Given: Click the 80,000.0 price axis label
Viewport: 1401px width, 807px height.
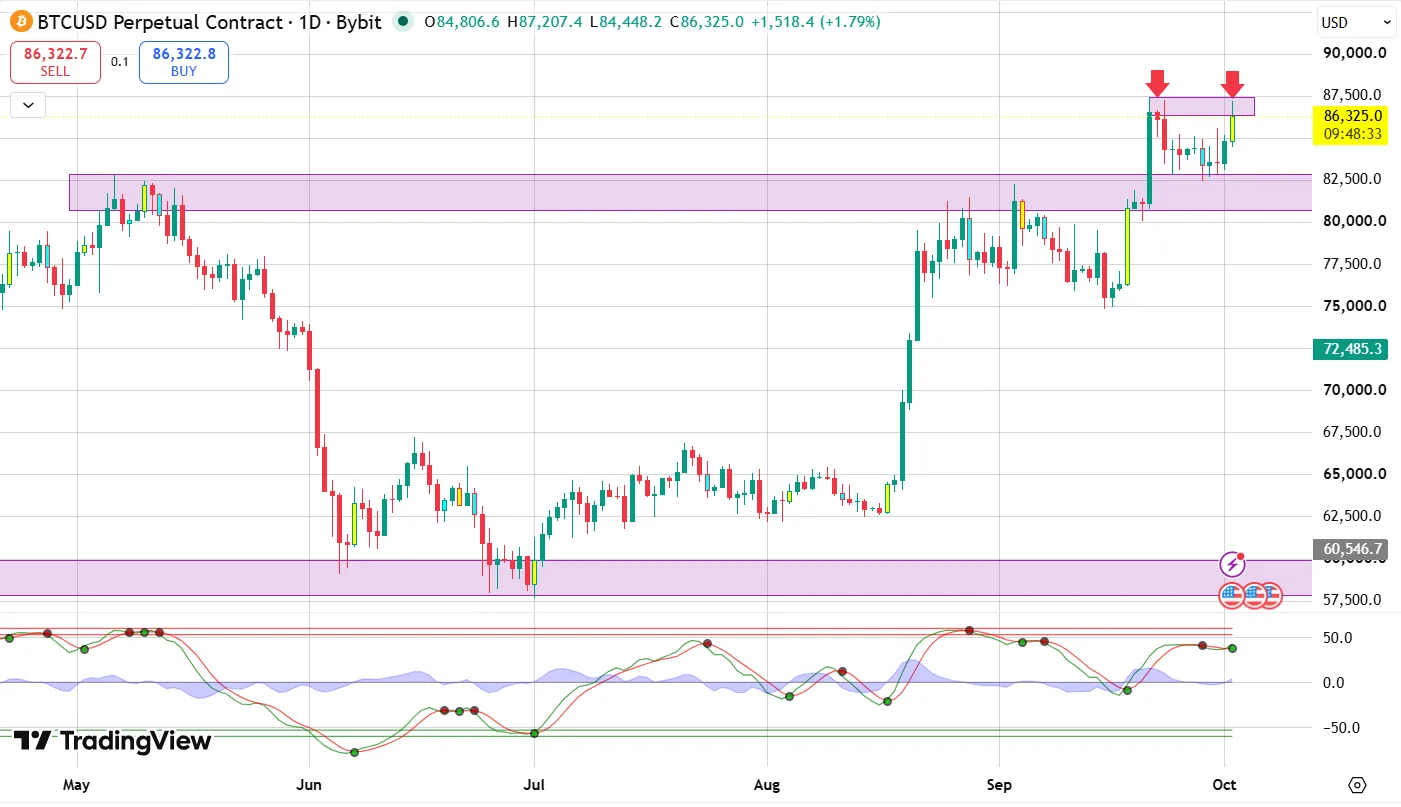Looking at the screenshot, I should click(x=1354, y=221).
